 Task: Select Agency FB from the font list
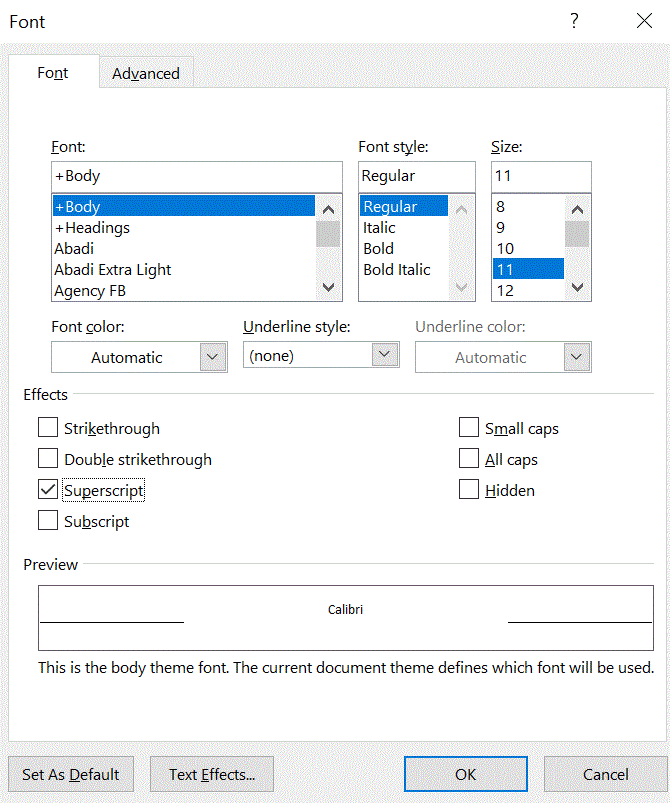click(91, 290)
